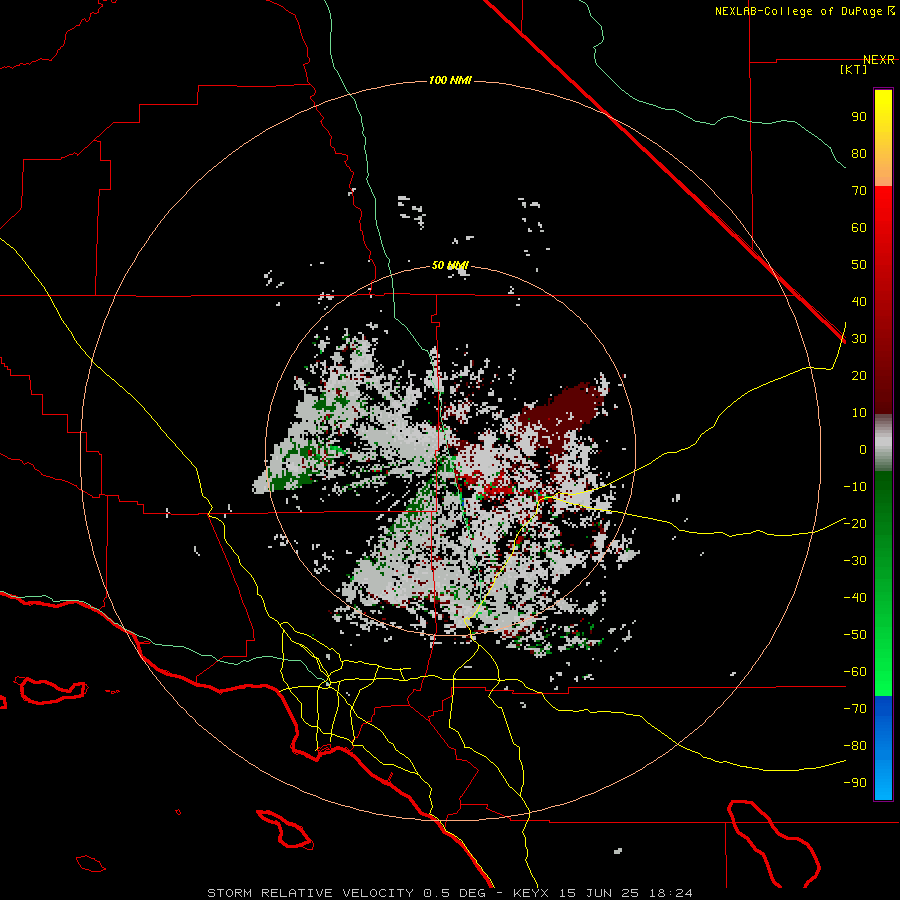
Task: Click the -60 value on the velocity scale
Action: pyautogui.click(x=855, y=672)
